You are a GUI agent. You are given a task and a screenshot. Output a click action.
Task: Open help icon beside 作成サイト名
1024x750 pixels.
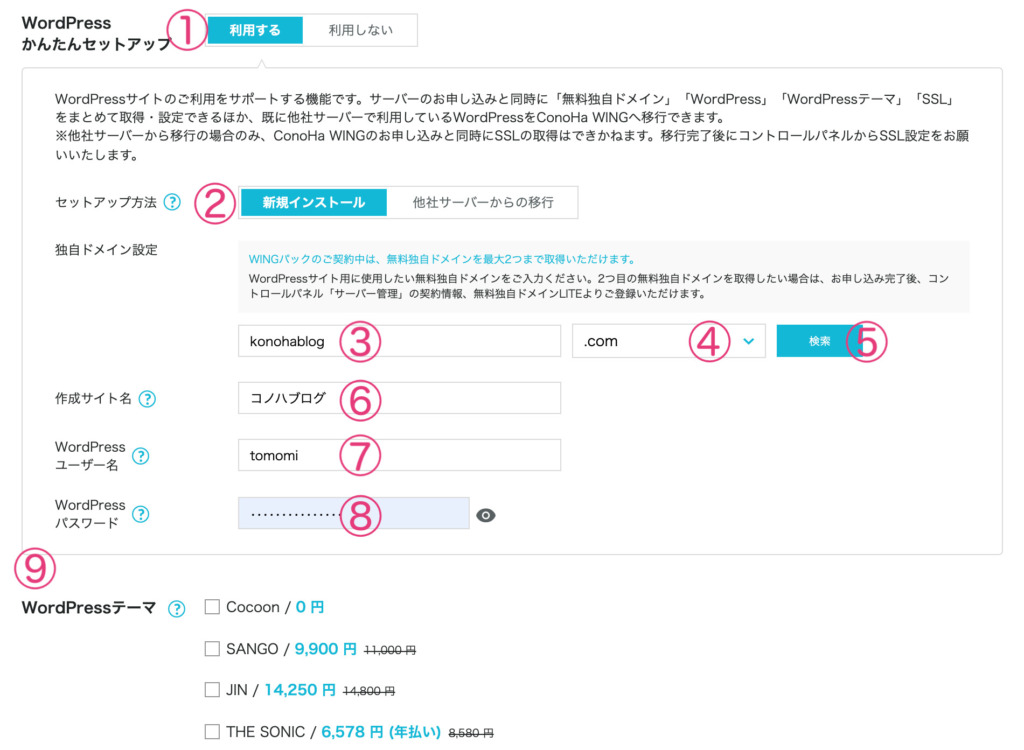[x=148, y=399]
